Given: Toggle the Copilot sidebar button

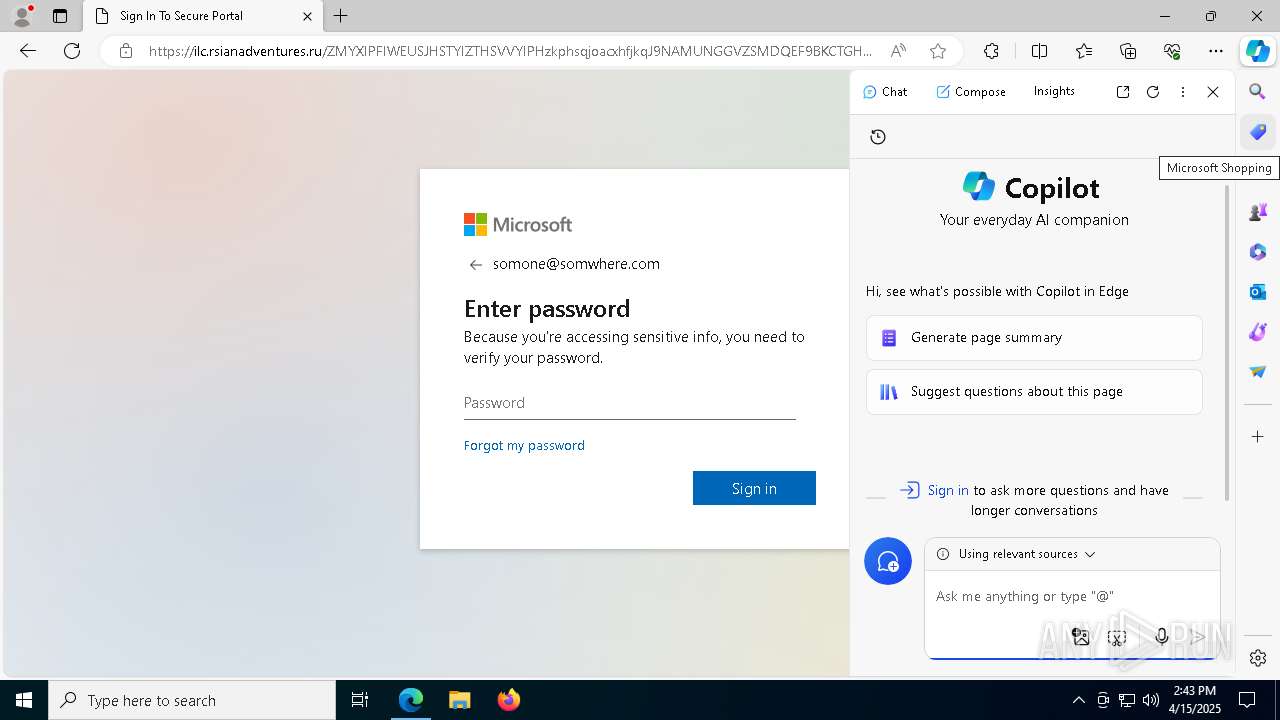Looking at the screenshot, I should pos(1257,51).
